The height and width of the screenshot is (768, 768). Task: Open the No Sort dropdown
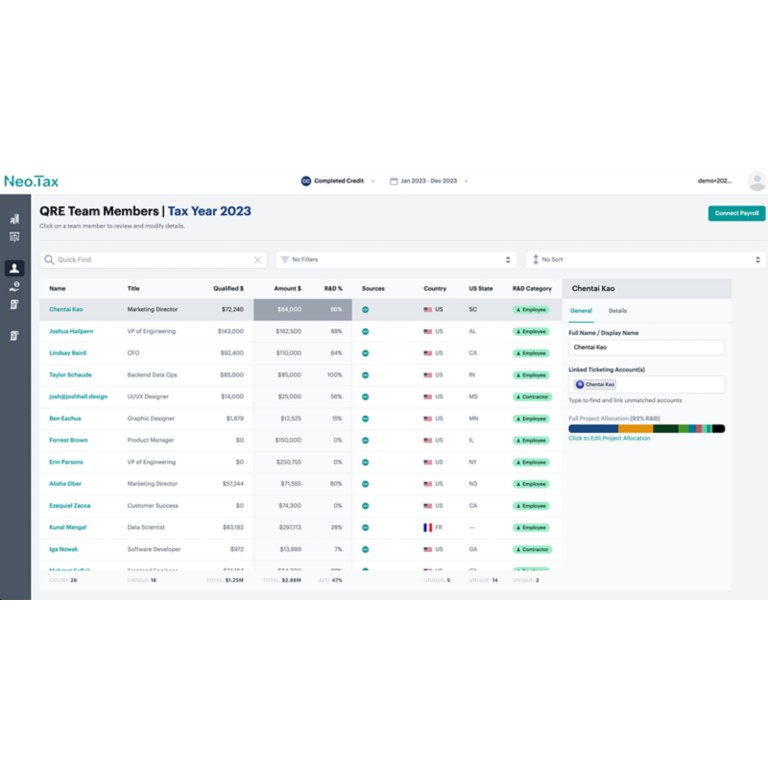coord(647,260)
